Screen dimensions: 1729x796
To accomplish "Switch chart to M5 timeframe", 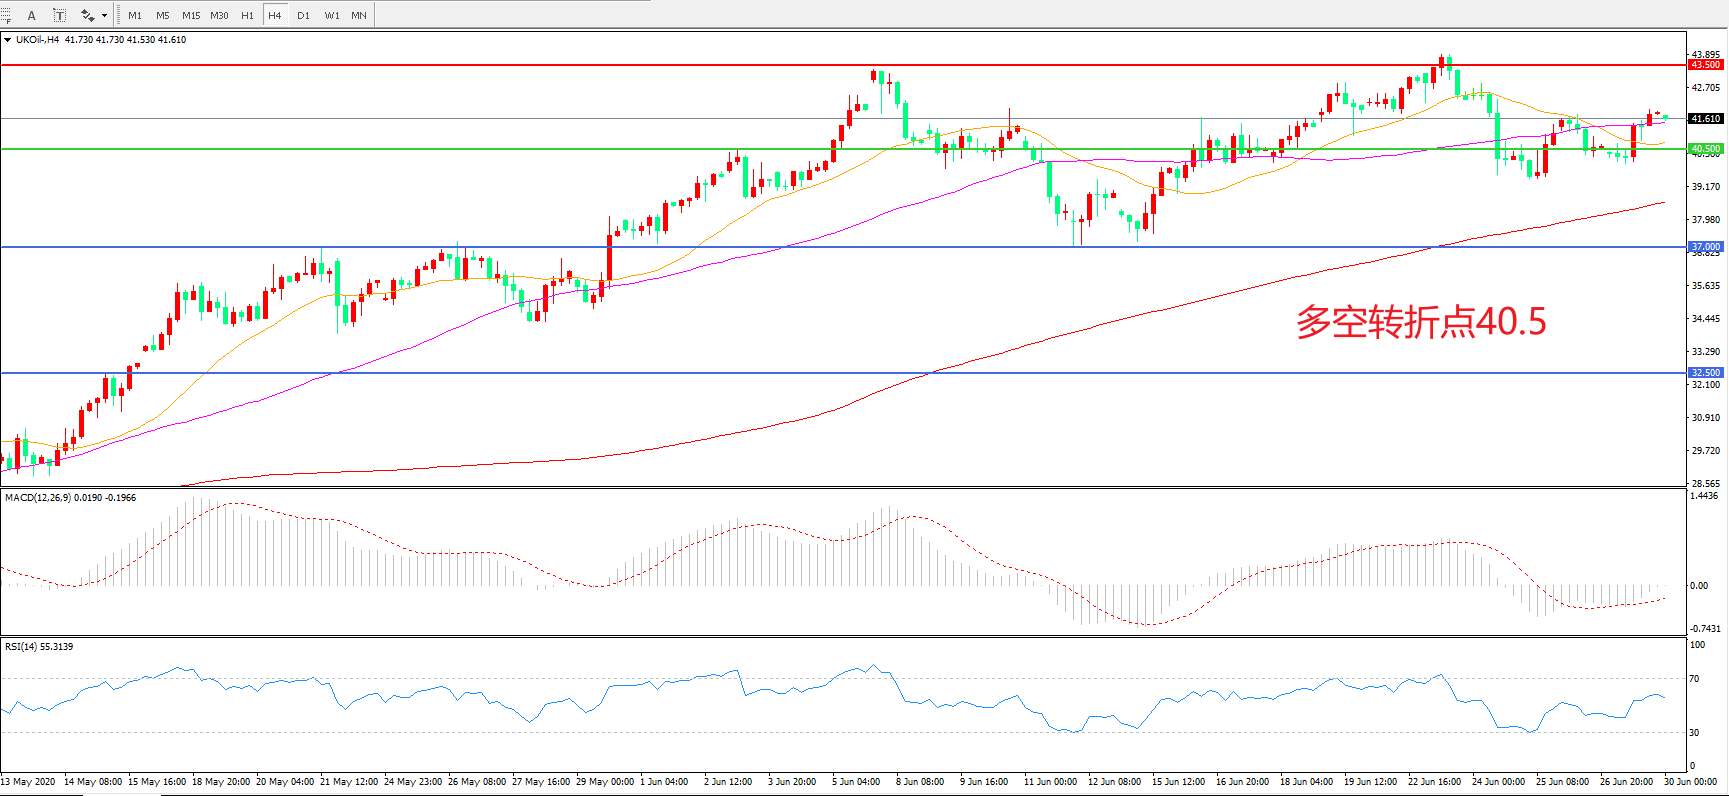I will pyautogui.click(x=162, y=15).
